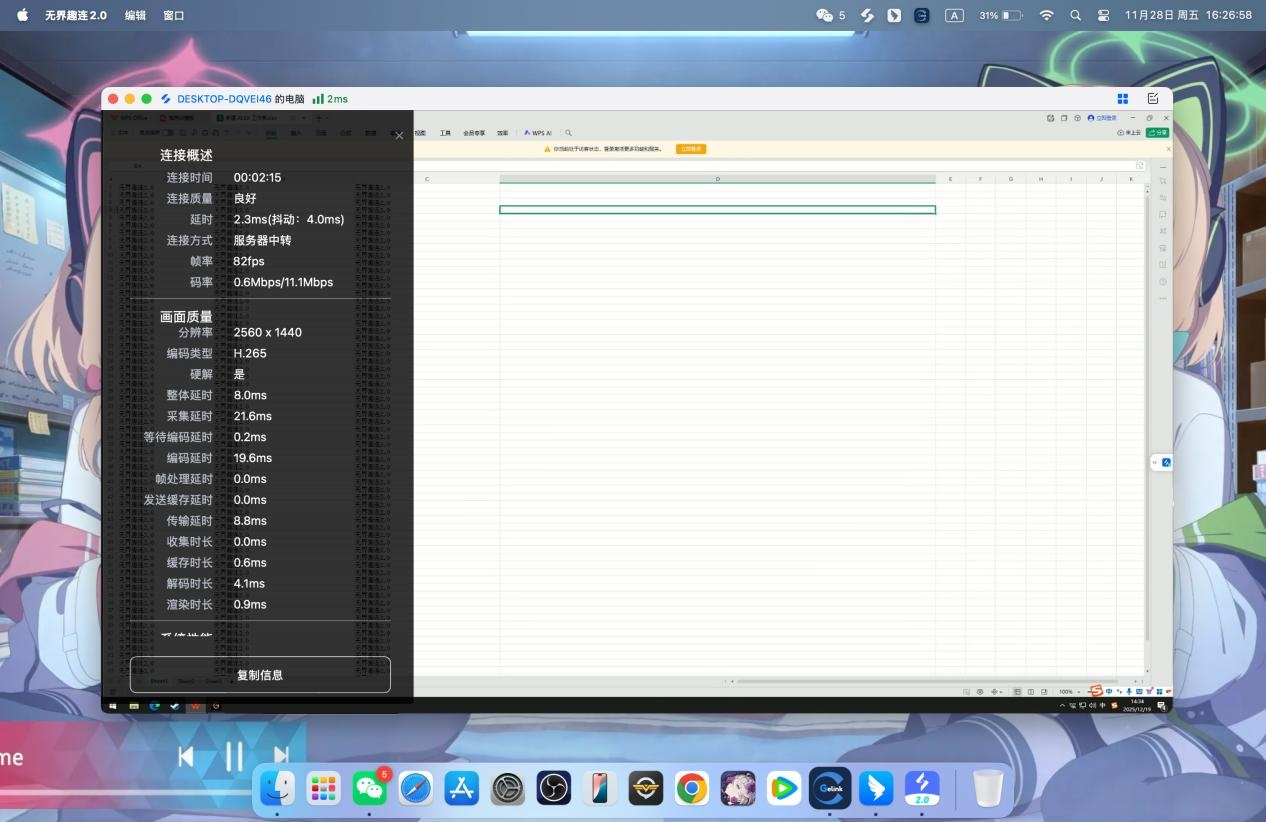Open Google Chrome from the Dock
This screenshot has height=822, width=1266.
pos(692,789)
